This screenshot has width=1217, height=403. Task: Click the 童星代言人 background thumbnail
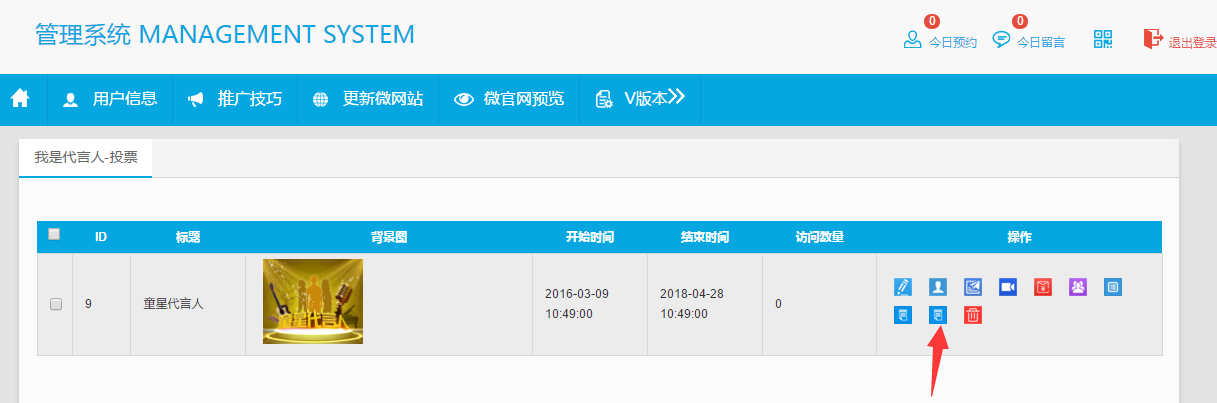[313, 301]
